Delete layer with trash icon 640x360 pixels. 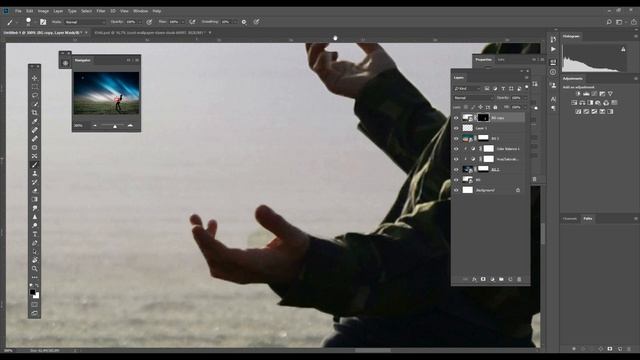(x=519, y=279)
